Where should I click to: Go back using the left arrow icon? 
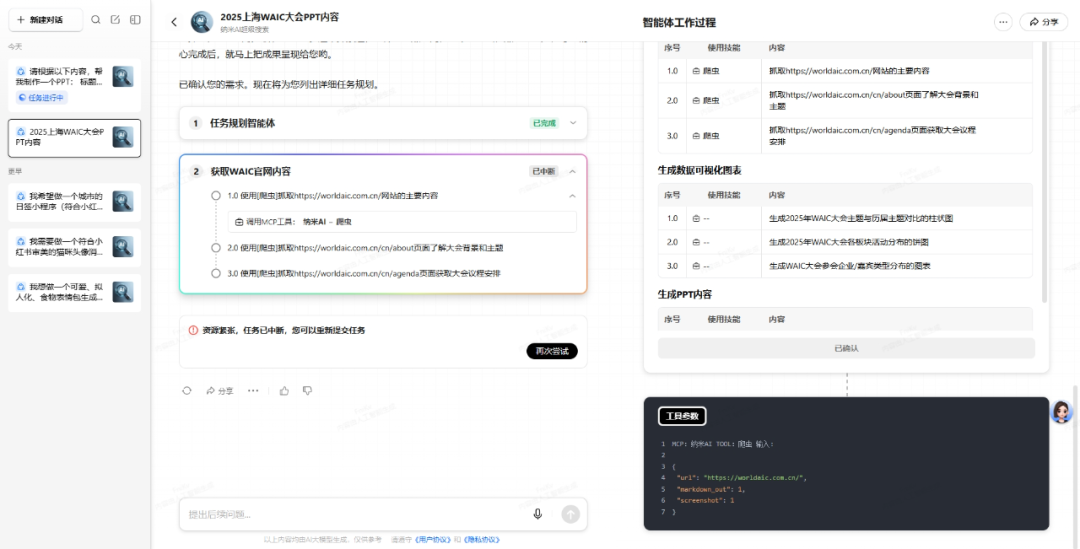pyautogui.click(x=174, y=22)
